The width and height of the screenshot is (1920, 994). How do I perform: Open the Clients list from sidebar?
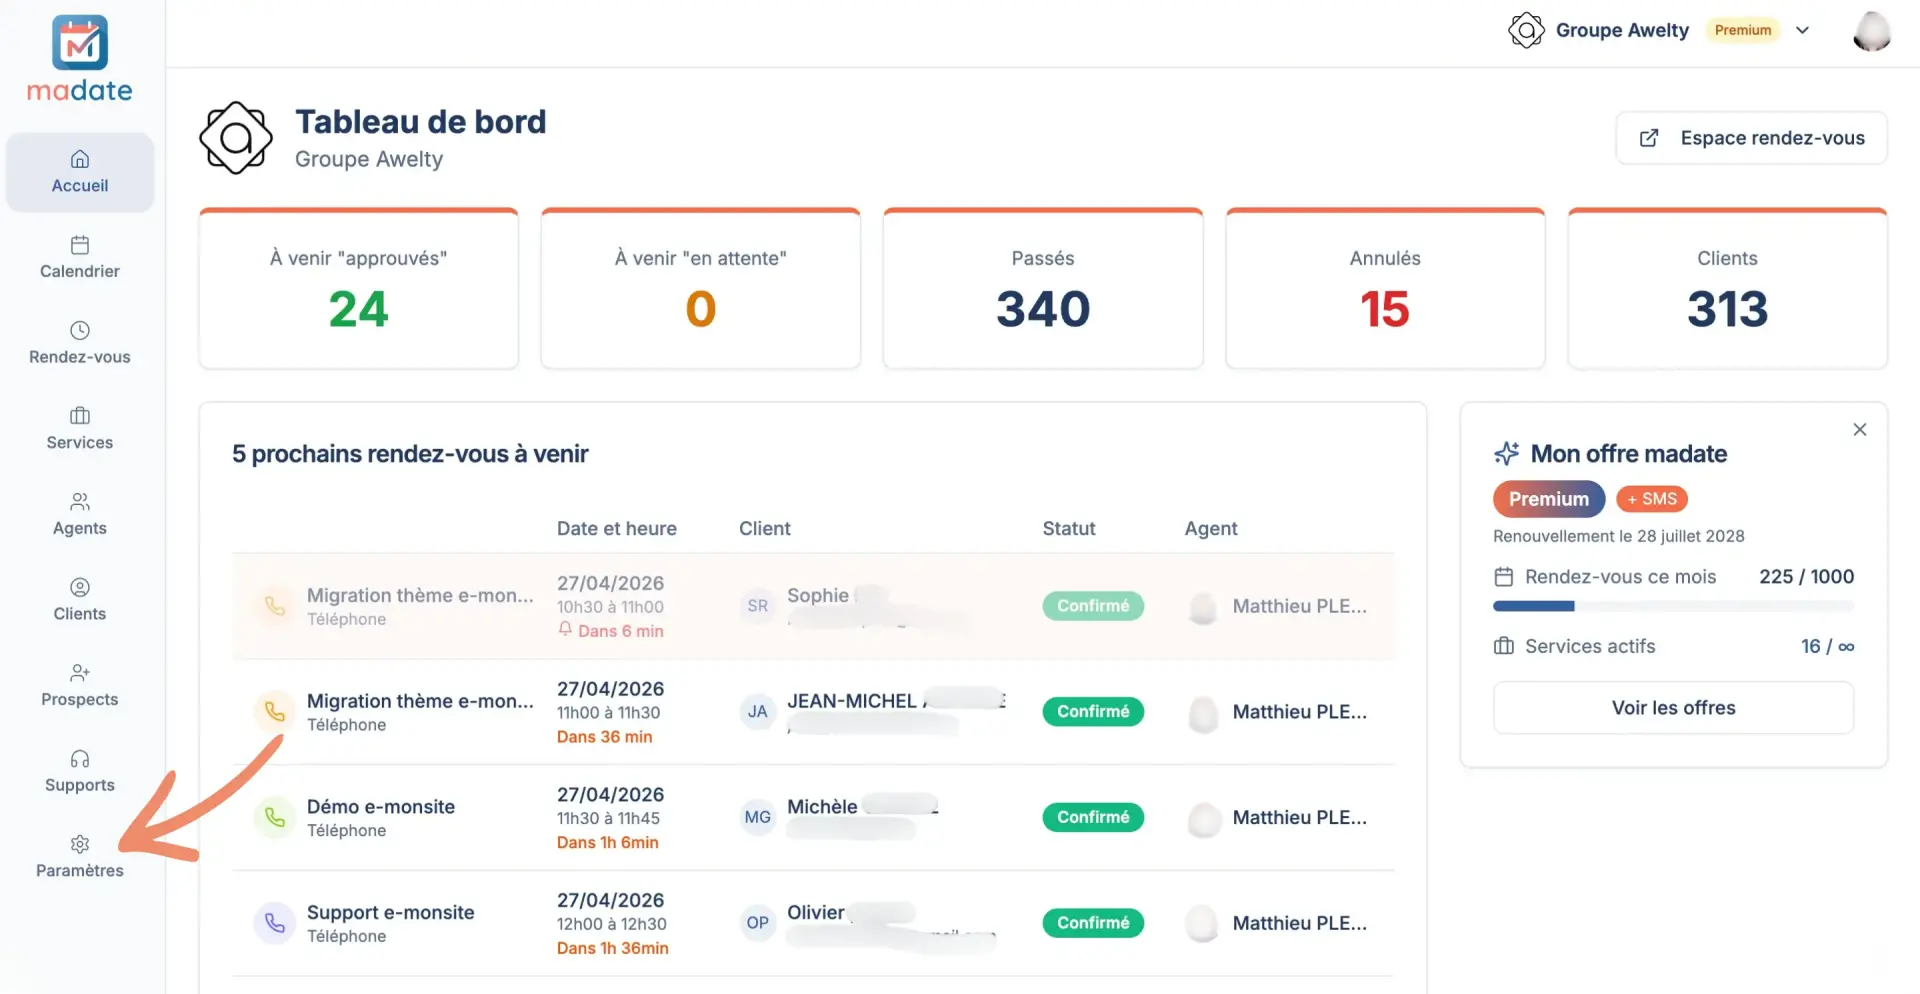(80, 600)
